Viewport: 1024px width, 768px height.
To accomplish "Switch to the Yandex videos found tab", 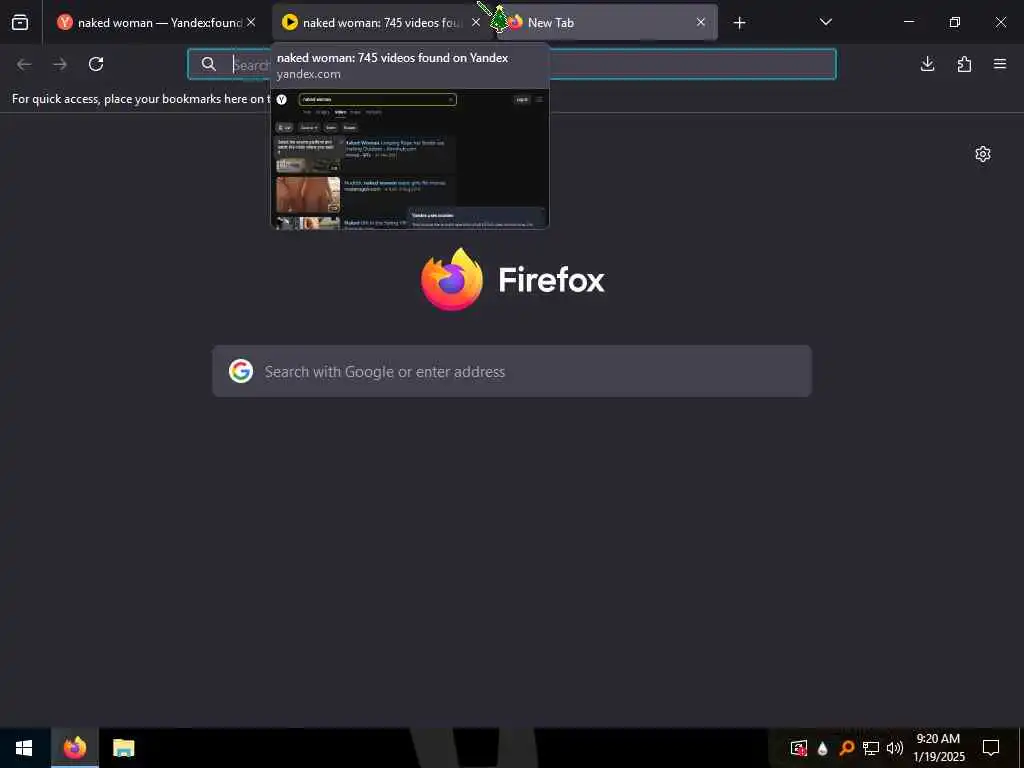I will point(380,22).
